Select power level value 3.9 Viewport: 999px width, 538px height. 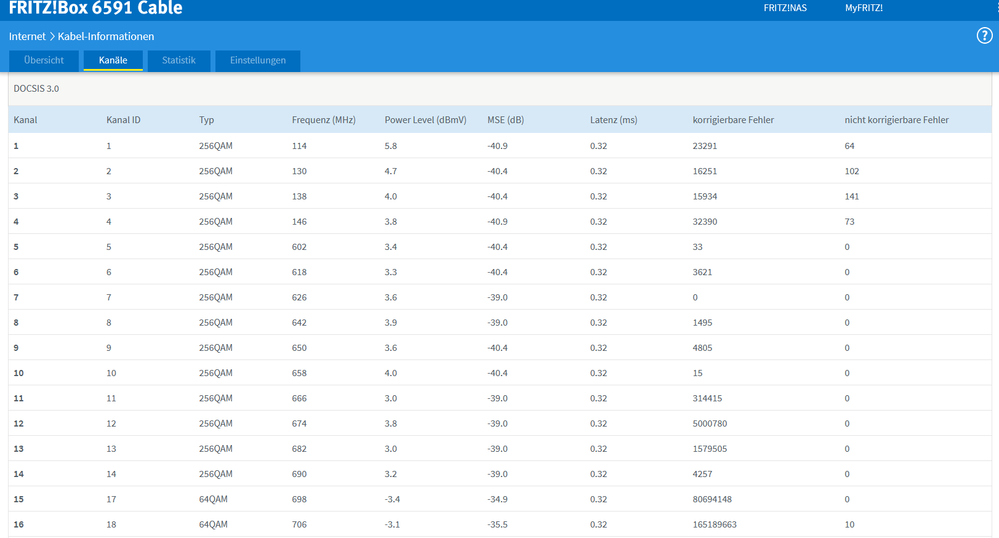[391, 323]
